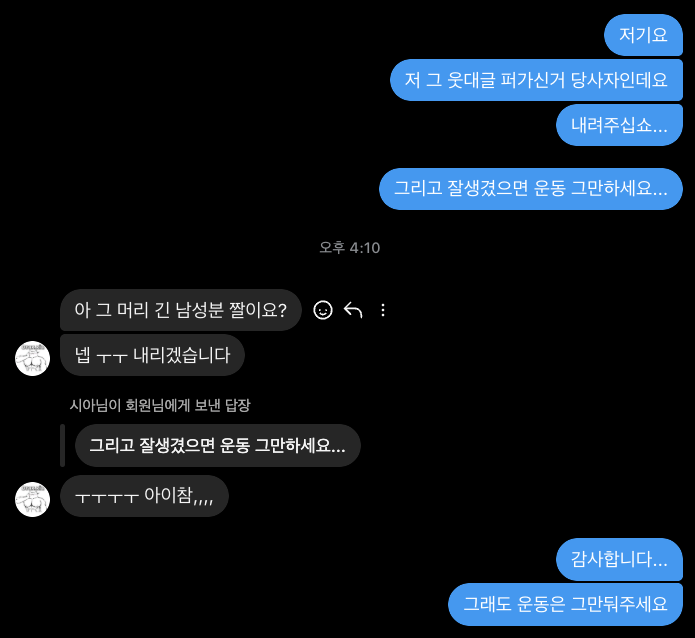This screenshot has height=638, width=695.
Task: Select message 아 그 머리 긴 남성분 짤이요?
Action: pos(181,310)
